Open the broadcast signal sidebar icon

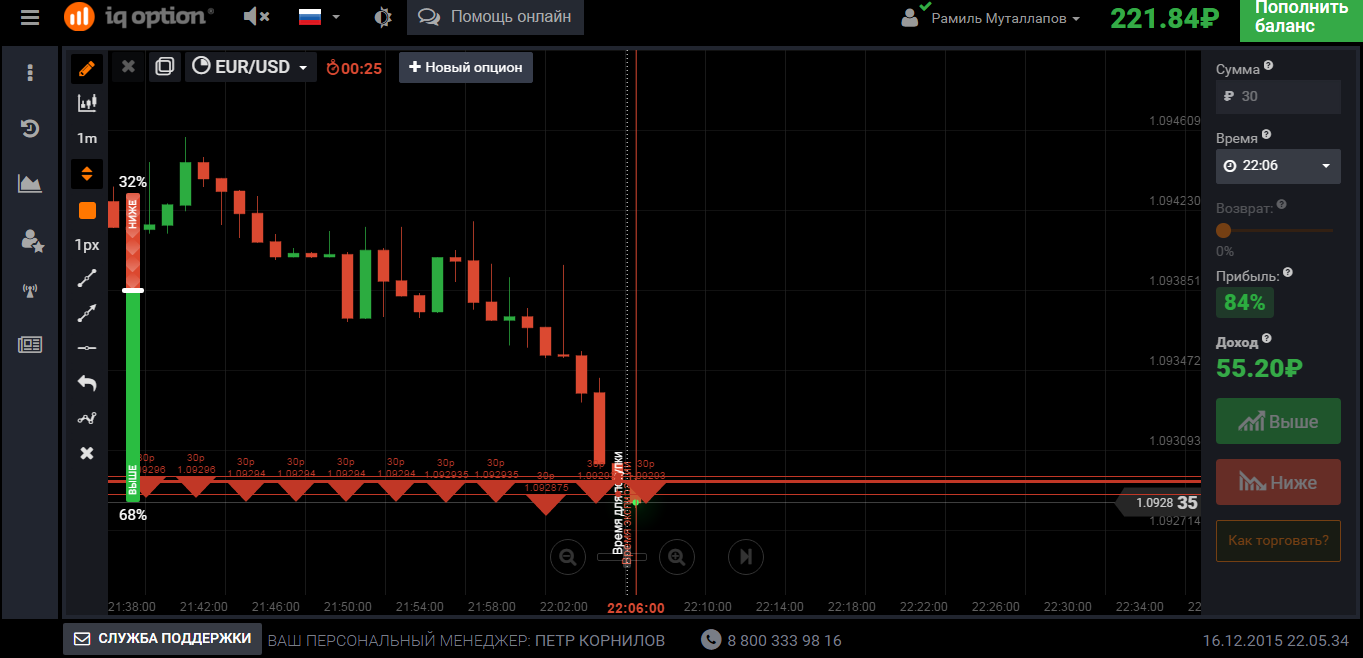point(31,292)
